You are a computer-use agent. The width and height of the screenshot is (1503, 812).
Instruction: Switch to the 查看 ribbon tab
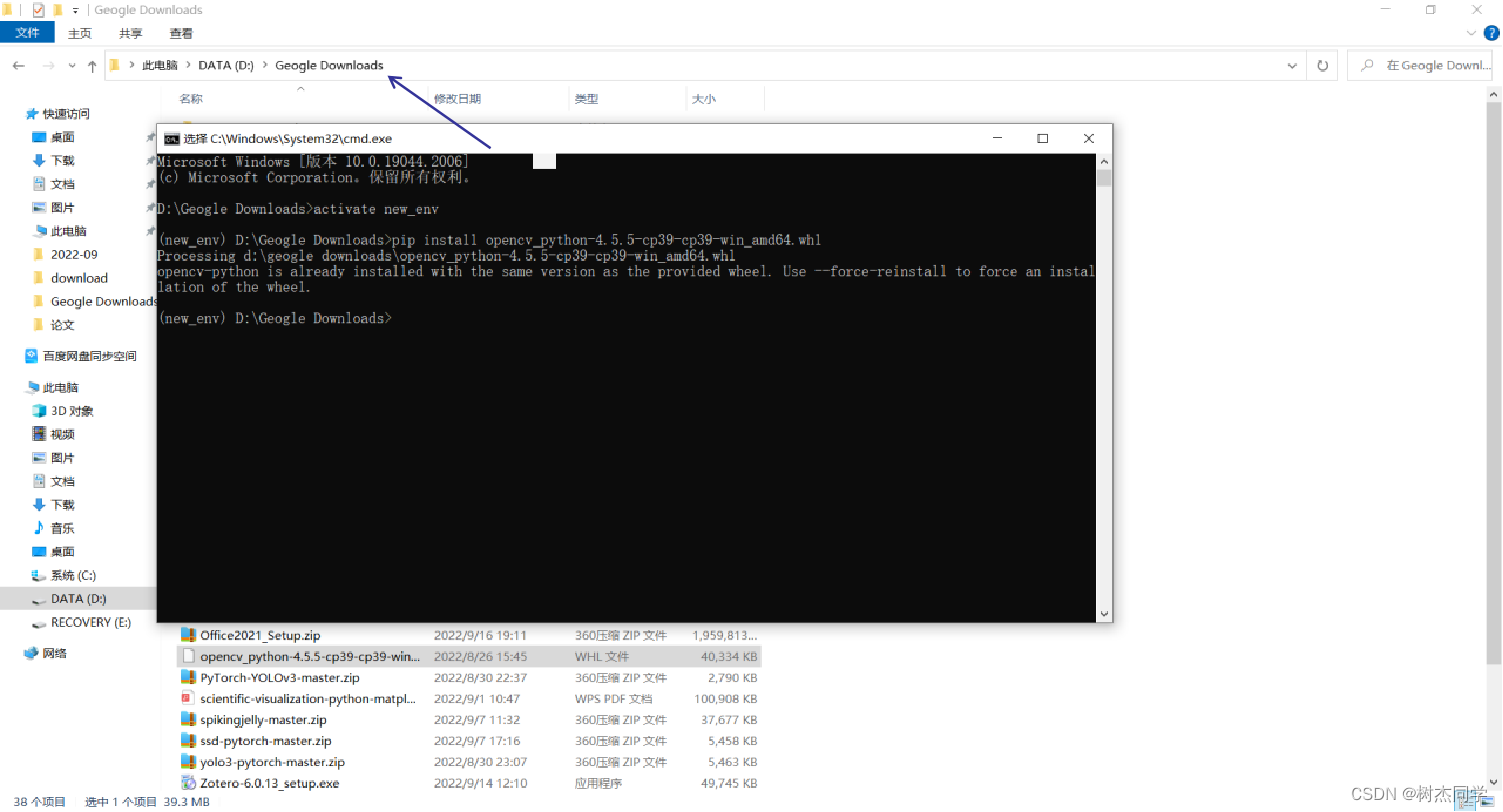pos(181,33)
